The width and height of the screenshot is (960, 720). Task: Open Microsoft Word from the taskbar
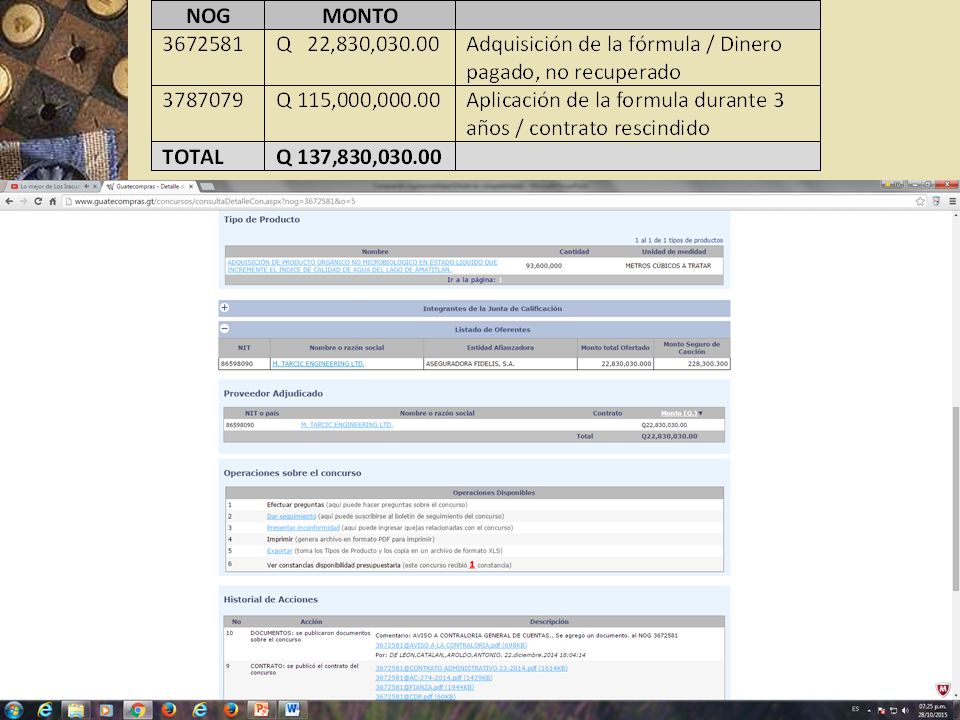(292, 710)
